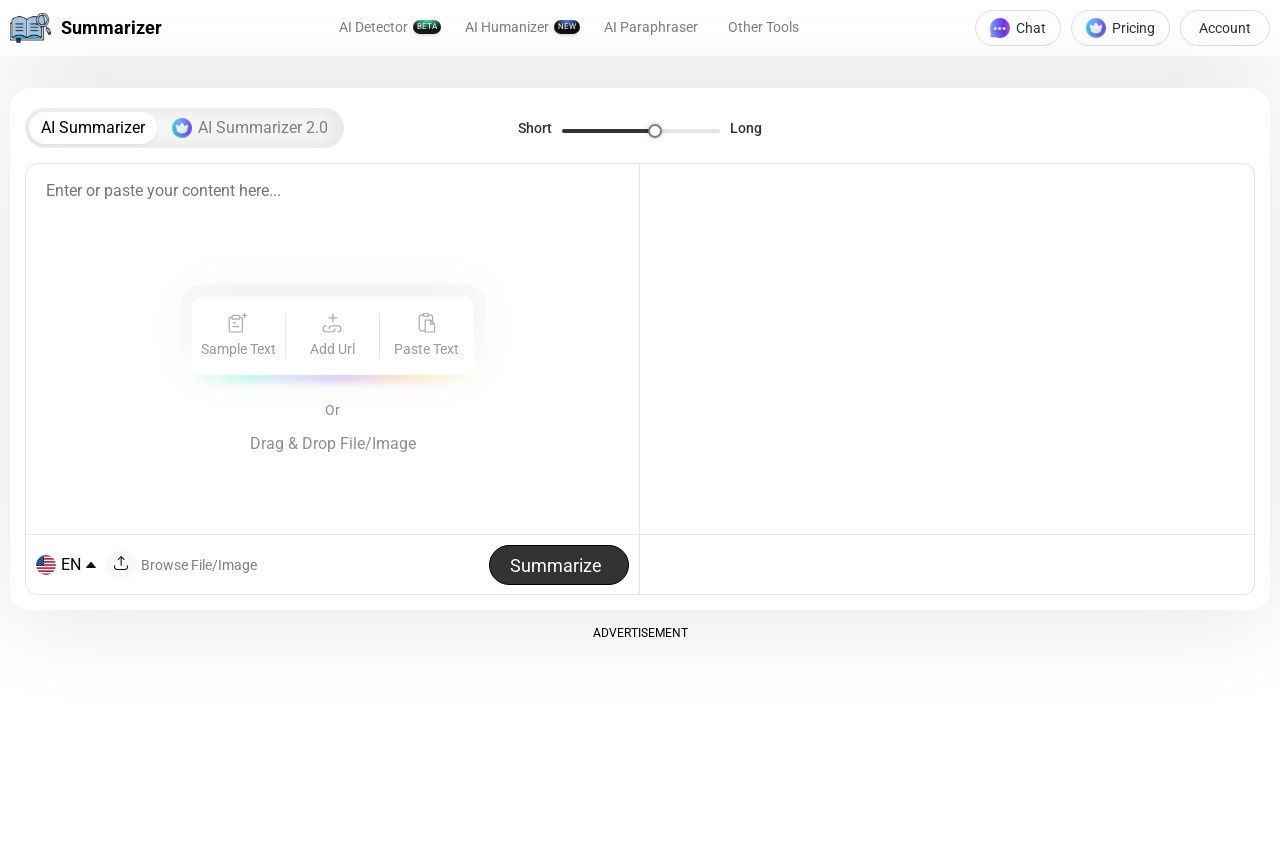Open the AI Detector menu item
This screenshot has width=1280, height=853.
(373, 27)
